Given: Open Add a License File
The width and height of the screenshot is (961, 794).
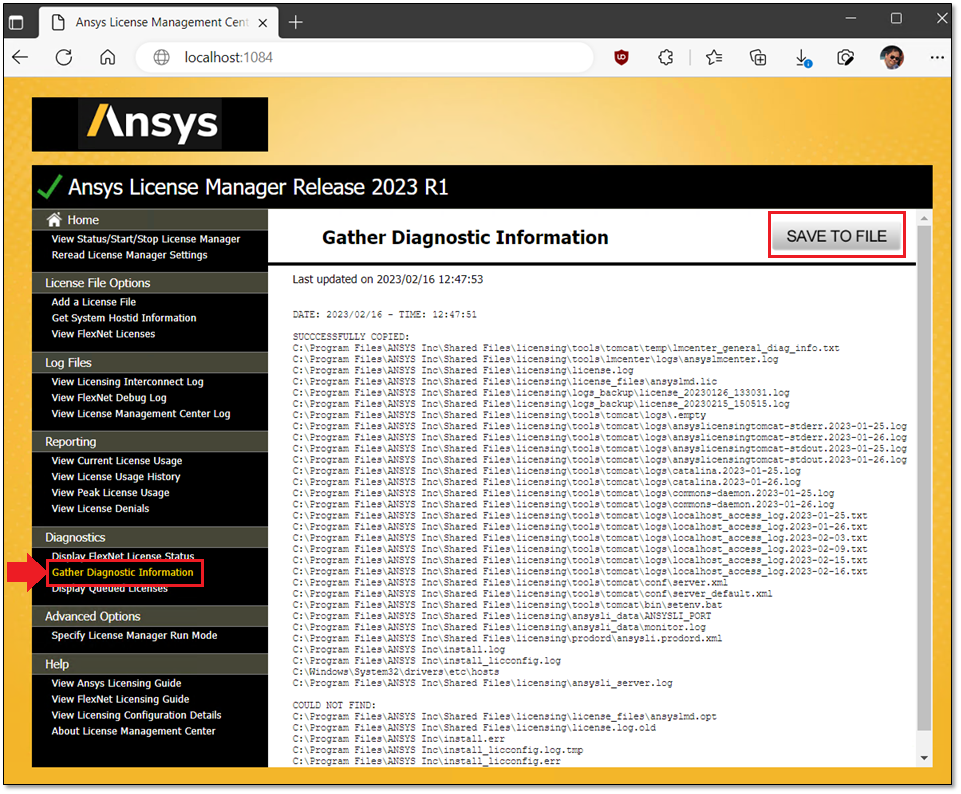Looking at the screenshot, I should coord(94,302).
